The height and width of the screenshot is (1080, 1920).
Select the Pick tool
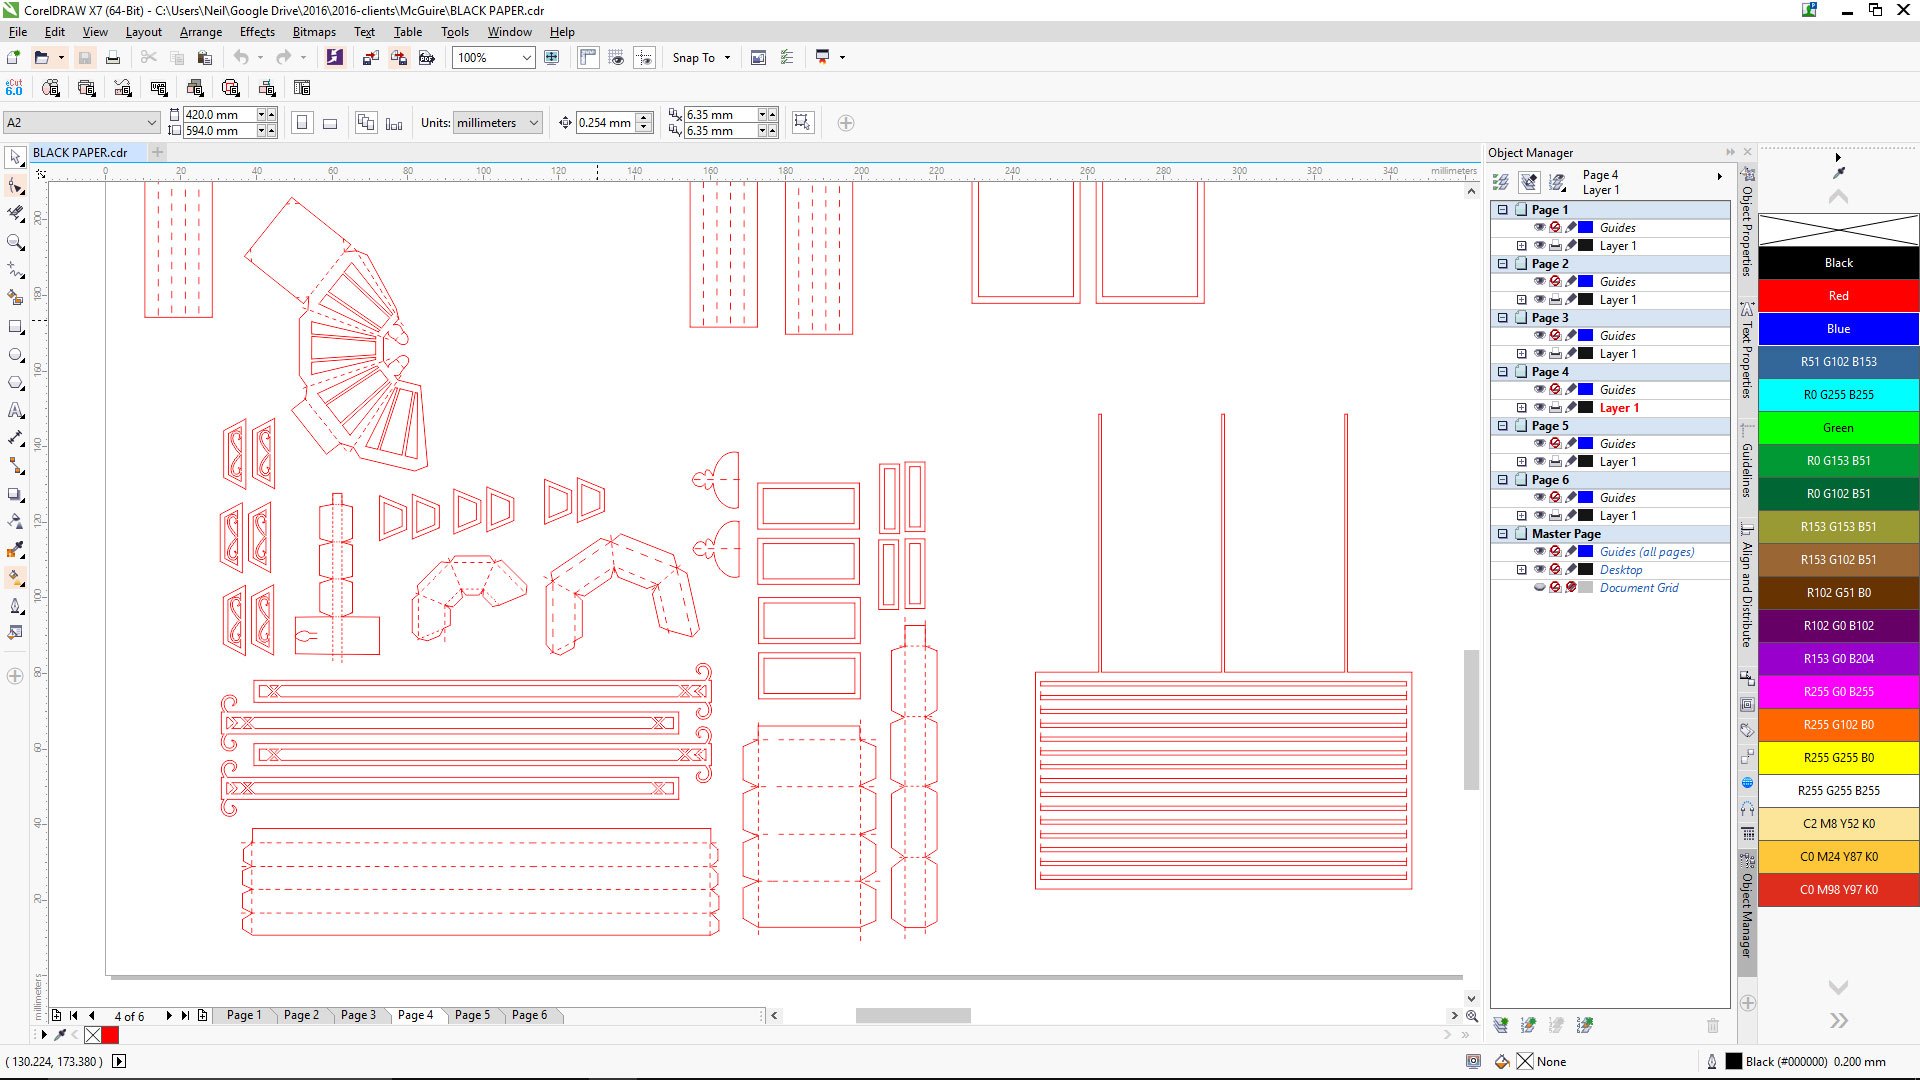[14, 157]
